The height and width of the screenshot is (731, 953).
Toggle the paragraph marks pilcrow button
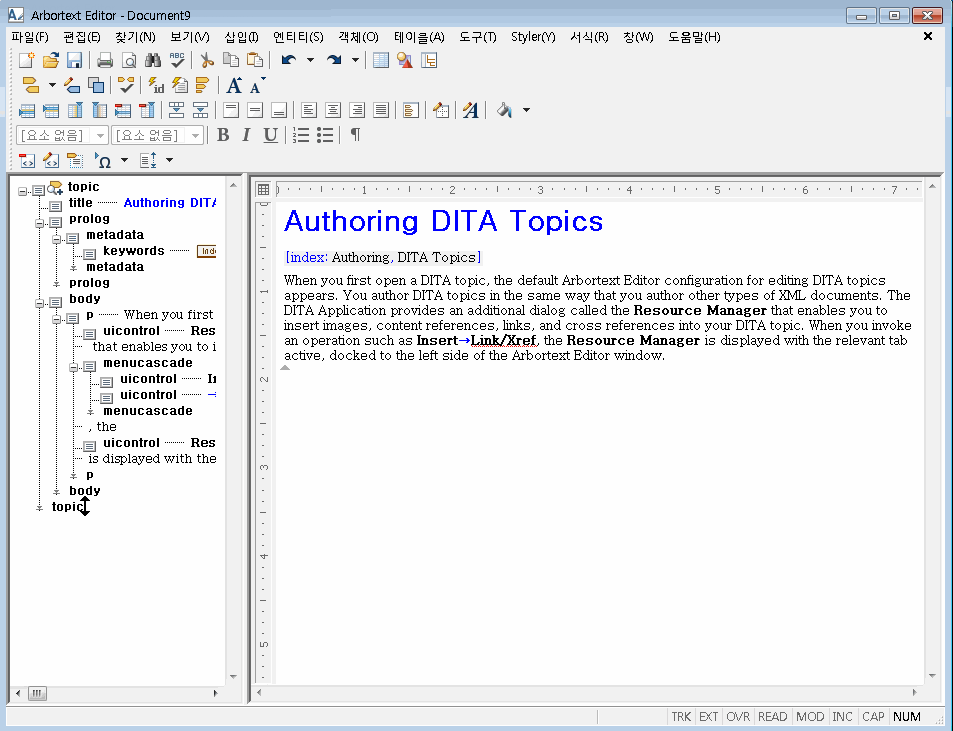tap(356, 135)
